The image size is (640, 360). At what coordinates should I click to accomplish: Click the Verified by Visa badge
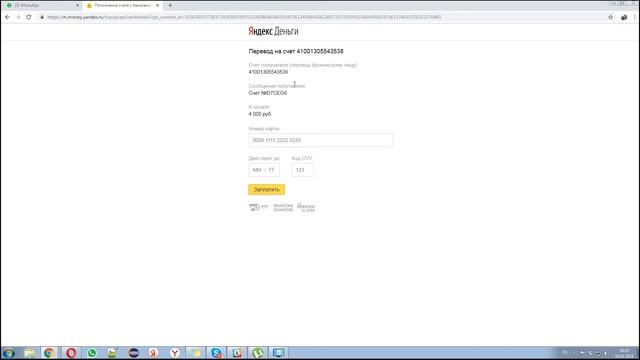(x=306, y=207)
